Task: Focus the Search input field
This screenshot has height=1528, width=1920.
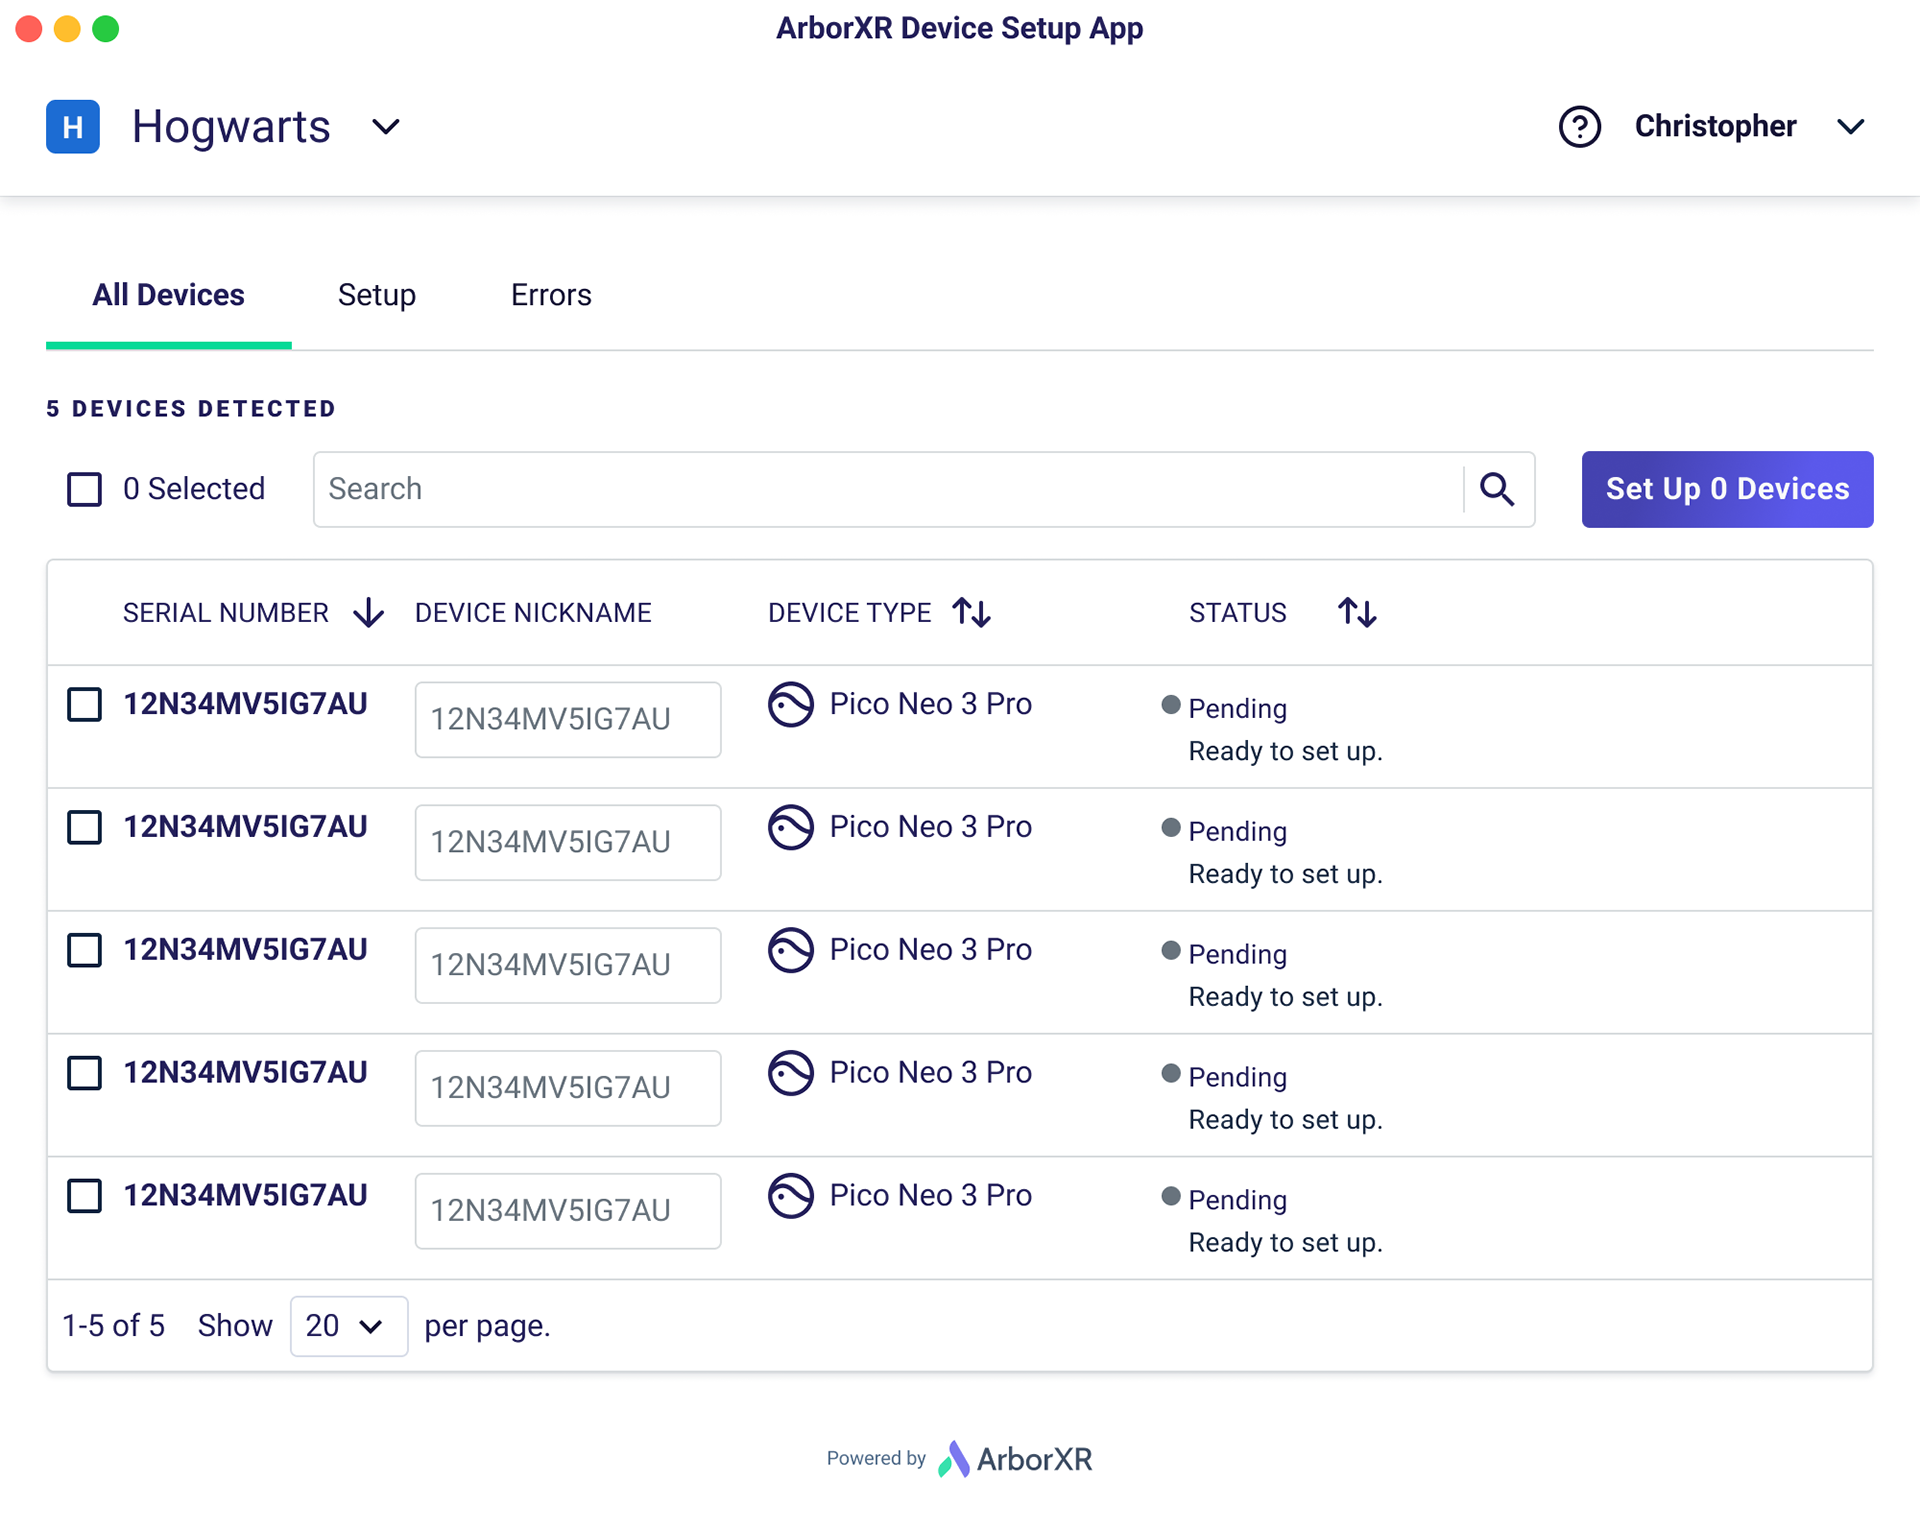Action: click(x=889, y=489)
